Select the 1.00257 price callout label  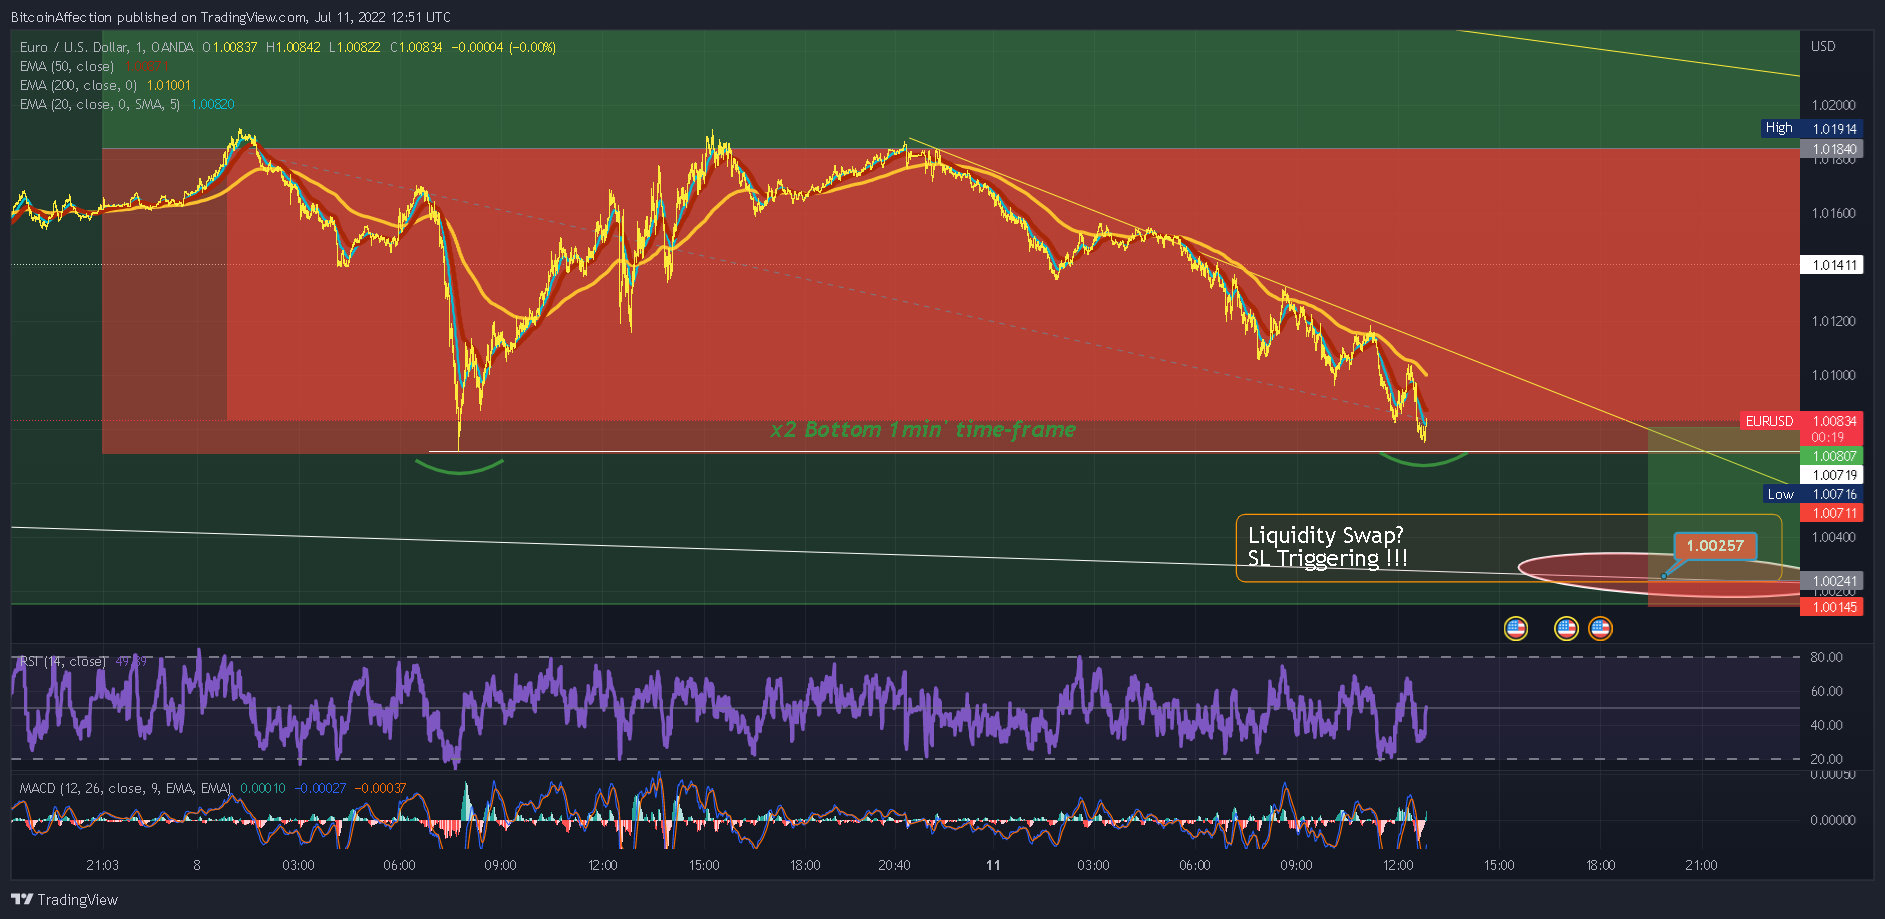(1715, 546)
